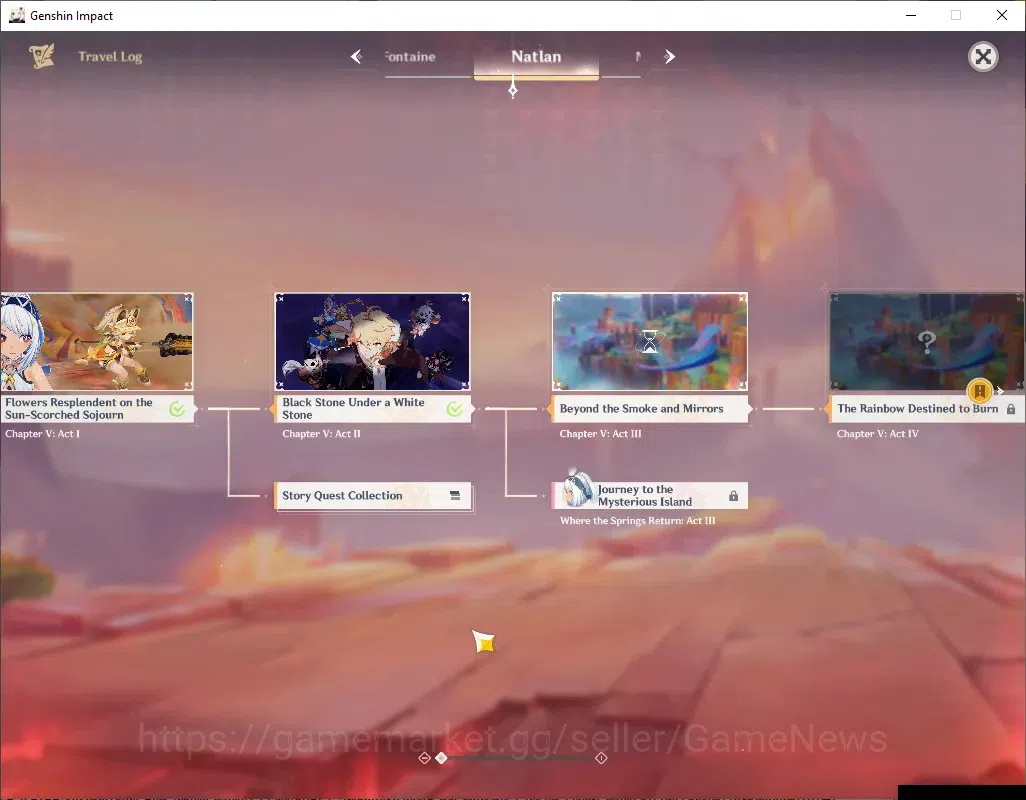Open Beyond the Smoke and Mirrors thumbnail

click(650, 341)
